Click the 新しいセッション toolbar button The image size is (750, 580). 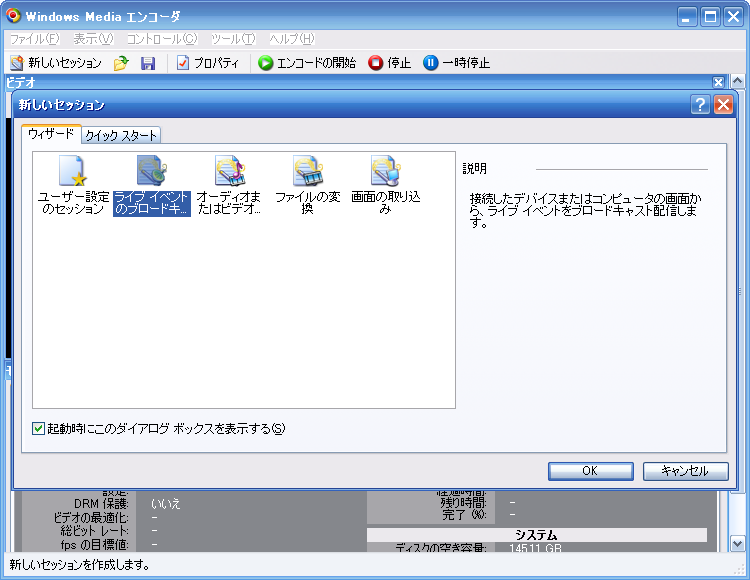click(56, 63)
